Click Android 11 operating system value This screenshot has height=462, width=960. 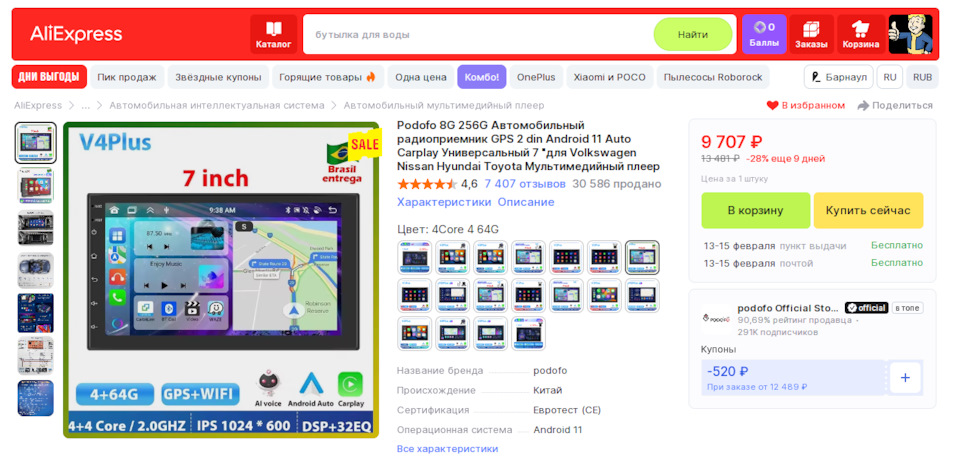(558, 430)
